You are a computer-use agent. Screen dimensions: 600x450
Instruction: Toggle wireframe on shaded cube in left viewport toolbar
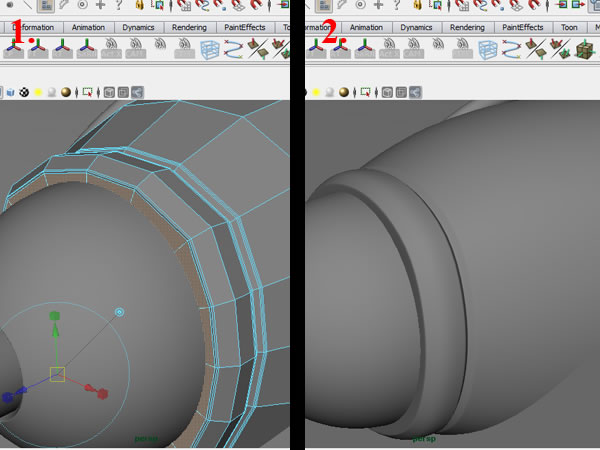[x=10, y=92]
